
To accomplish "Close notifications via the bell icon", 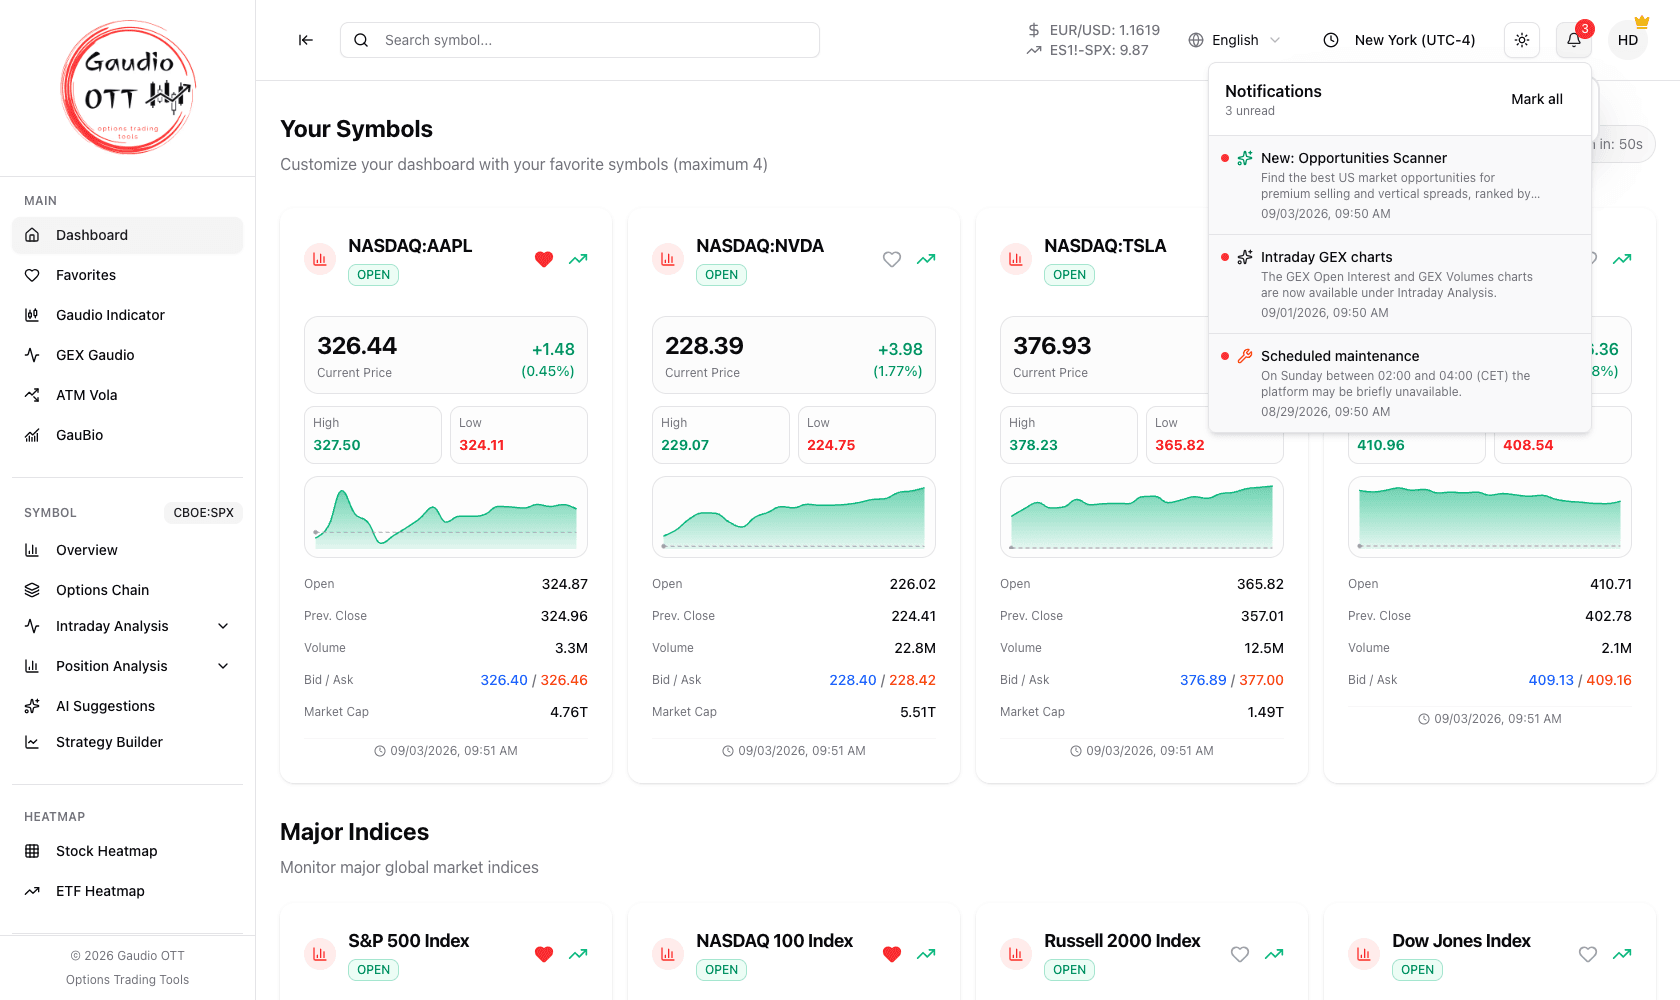I will [x=1574, y=40].
